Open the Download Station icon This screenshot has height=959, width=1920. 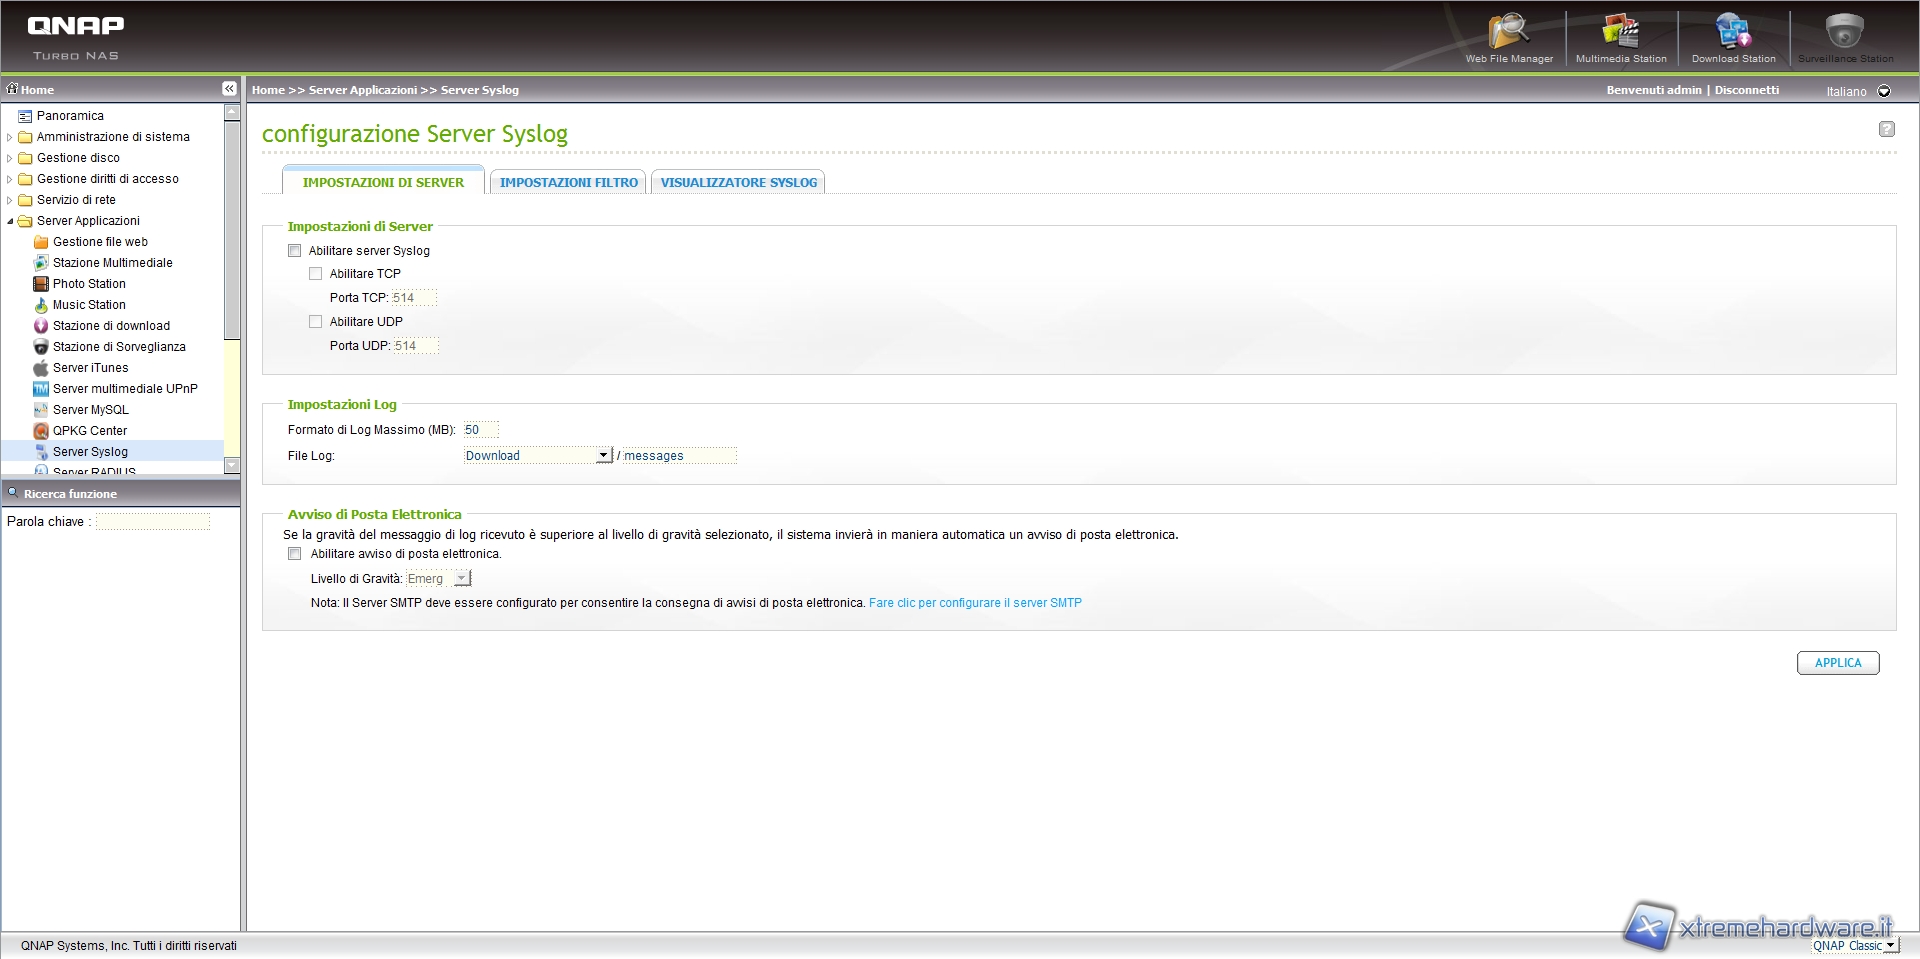tap(1732, 34)
